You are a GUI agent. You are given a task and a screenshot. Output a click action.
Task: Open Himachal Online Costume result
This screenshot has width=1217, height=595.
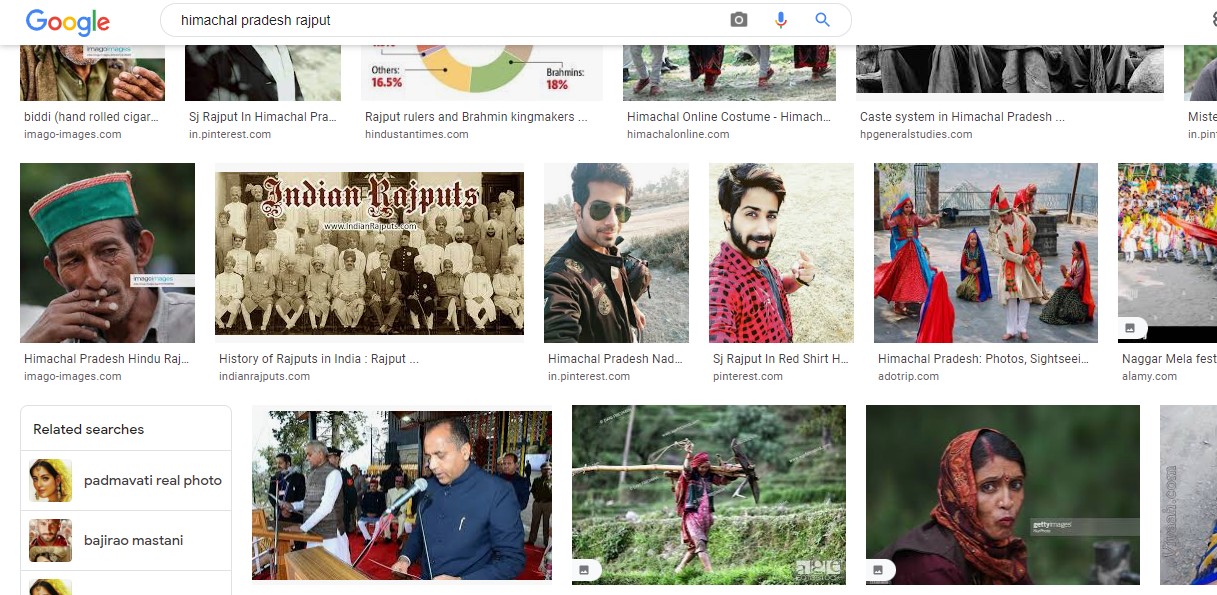[727, 116]
